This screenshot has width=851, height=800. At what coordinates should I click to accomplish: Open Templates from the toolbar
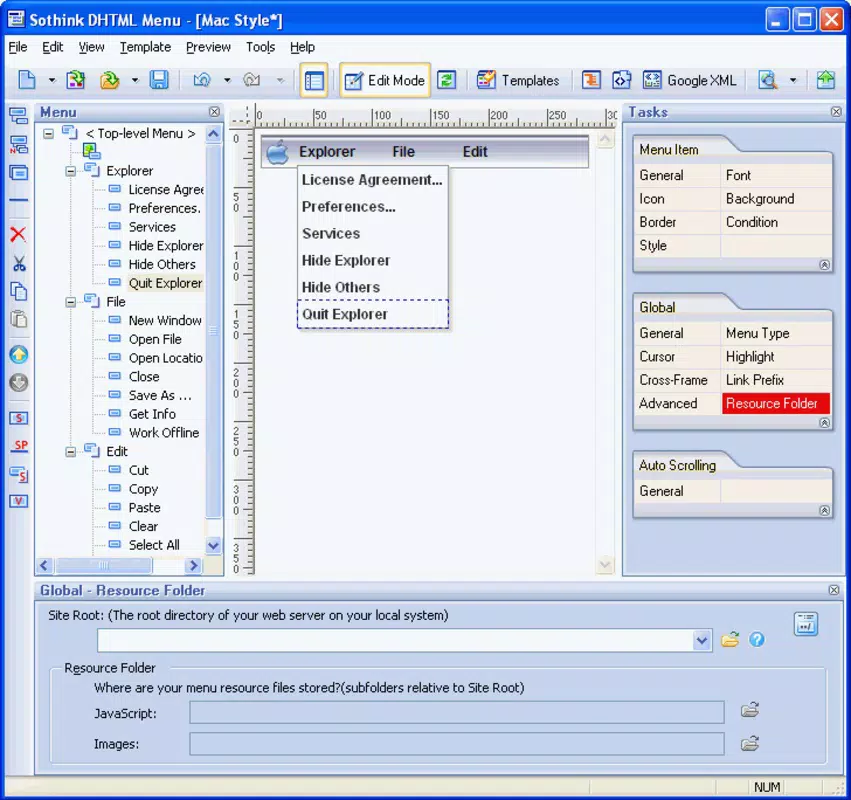(x=518, y=80)
